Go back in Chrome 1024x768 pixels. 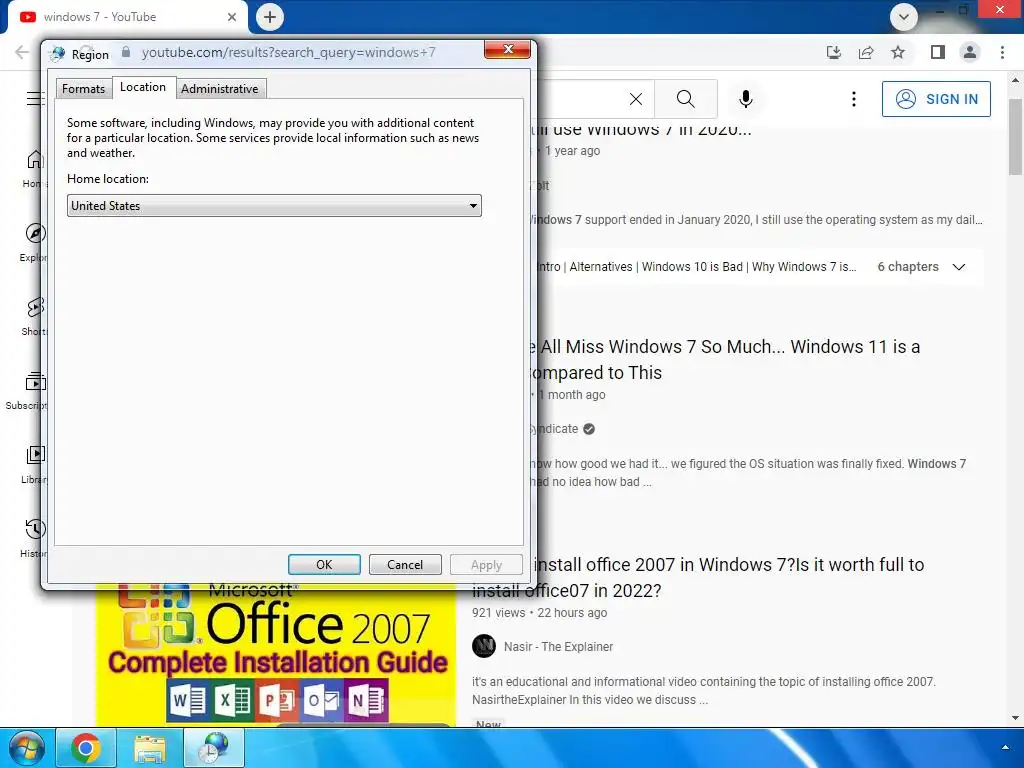click(x=22, y=52)
